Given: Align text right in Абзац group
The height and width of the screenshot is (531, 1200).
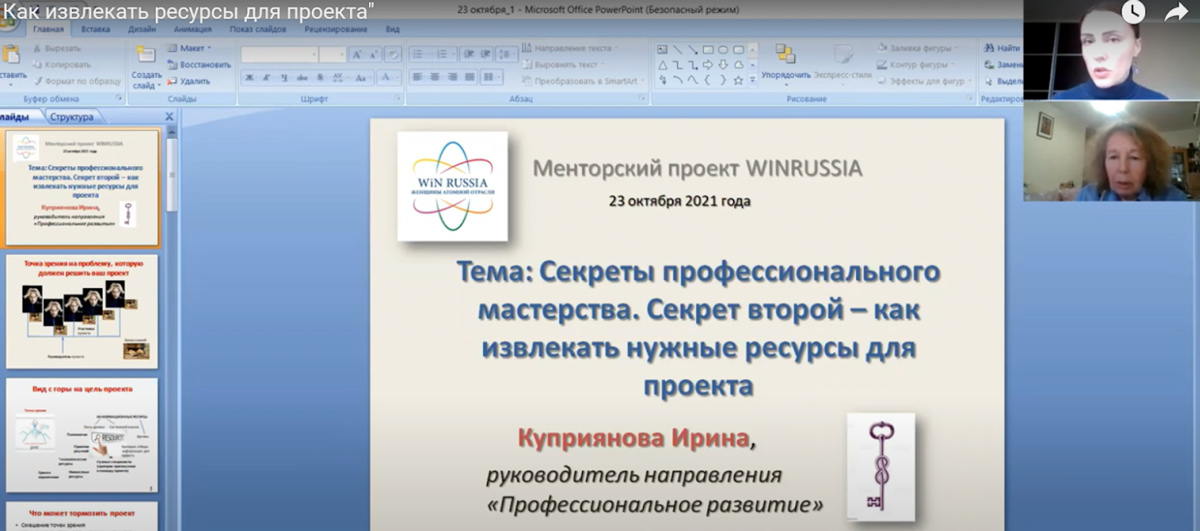Looking at the screenshot, I should (452, 77).
